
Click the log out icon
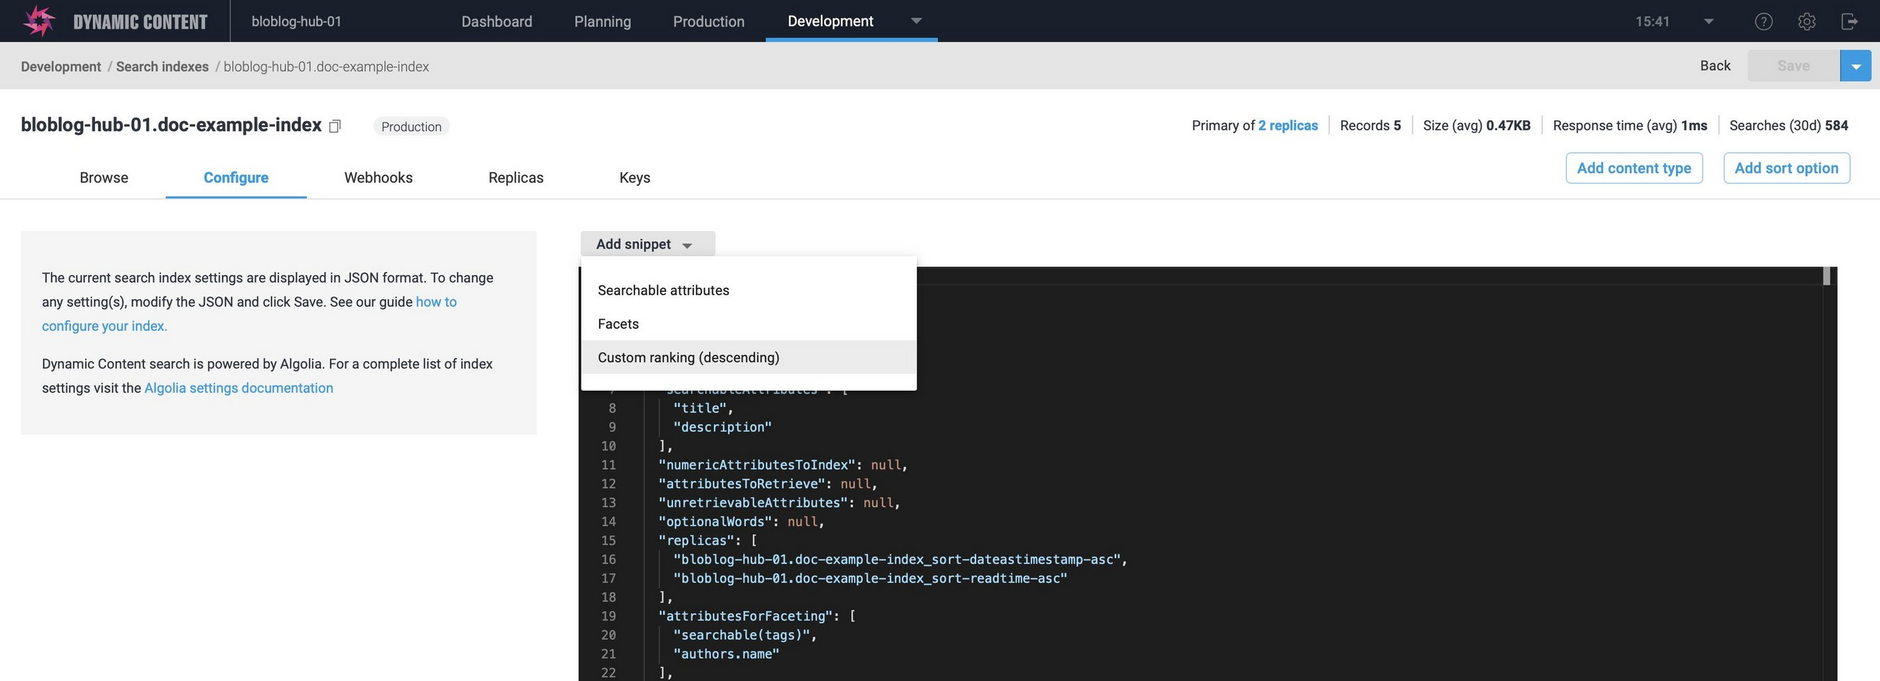1849,21
